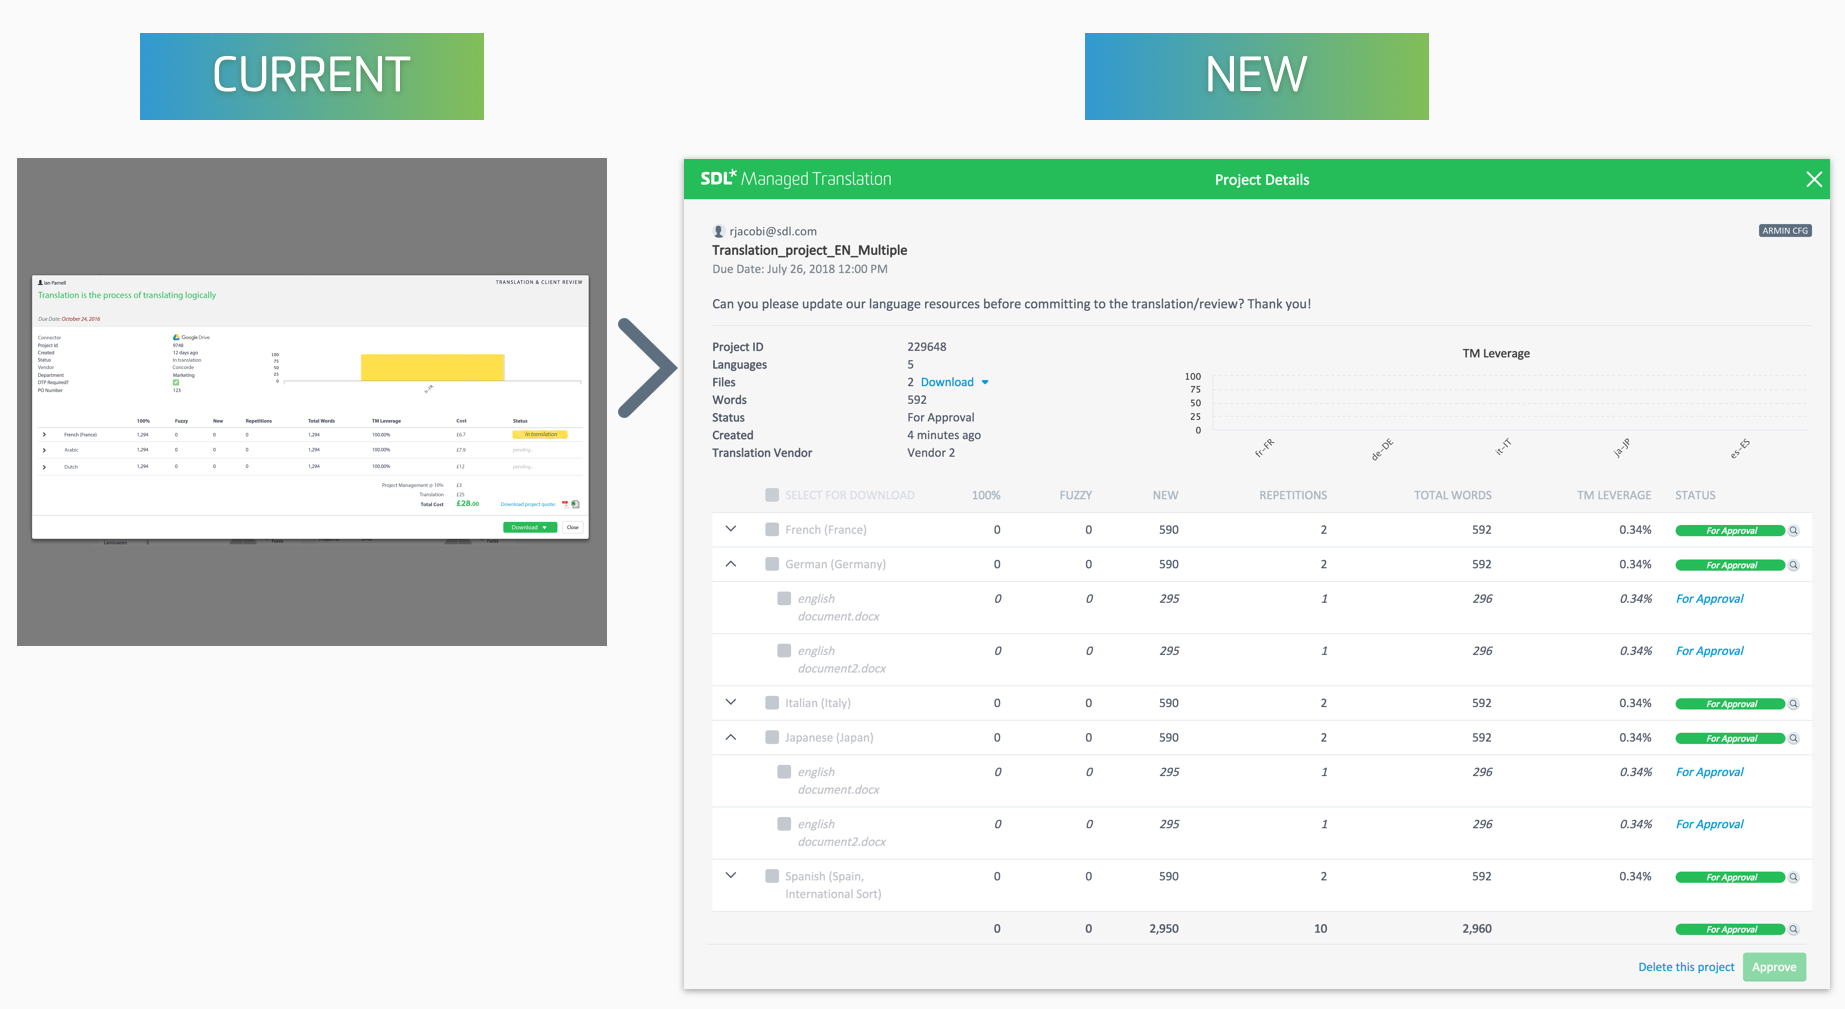Check German english document2.docx checkbox

[784, 650]
